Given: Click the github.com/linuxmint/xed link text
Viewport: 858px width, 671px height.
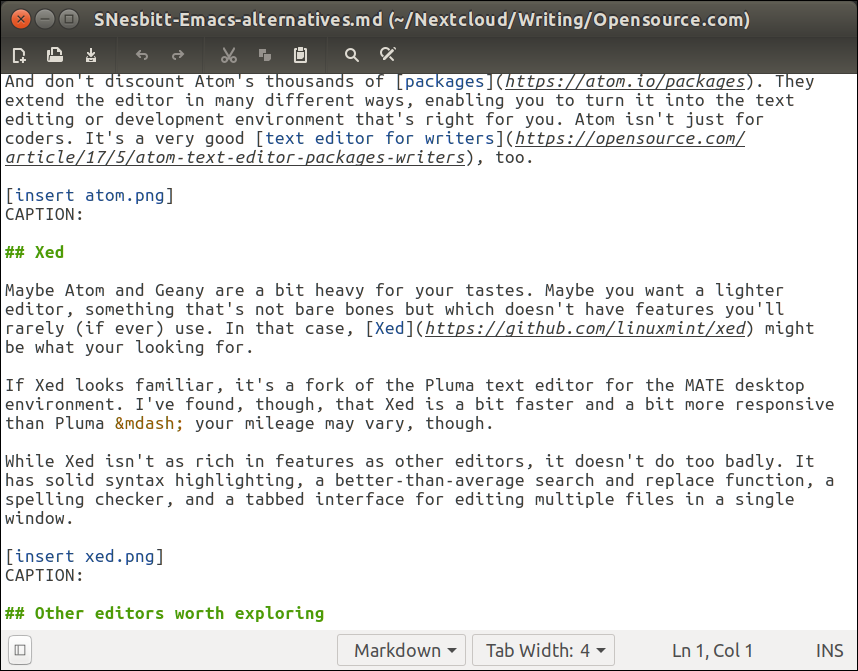Looking at the screenshot, I should pos(585,328).
